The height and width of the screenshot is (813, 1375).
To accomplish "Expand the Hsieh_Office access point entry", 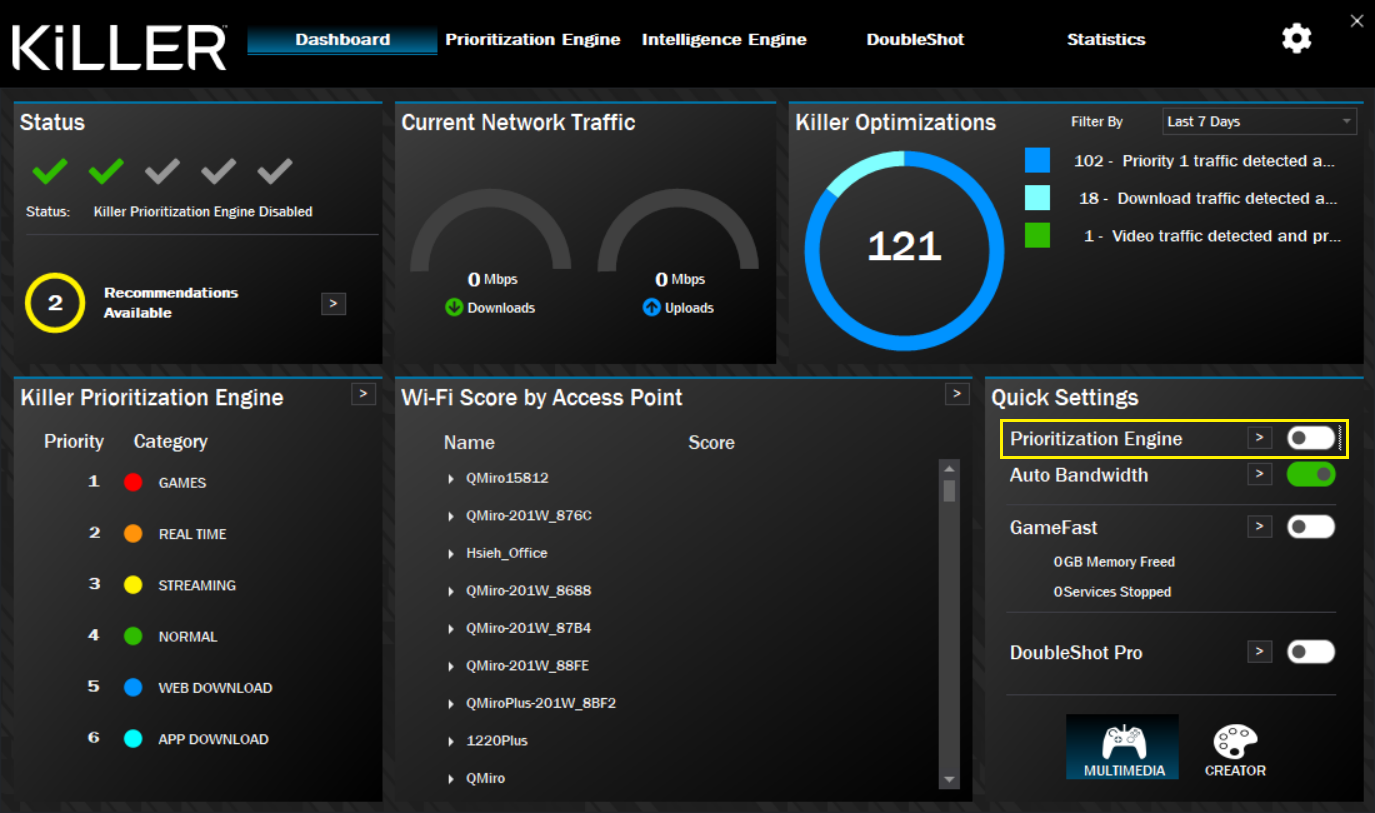I will click(x=452, y=554).
